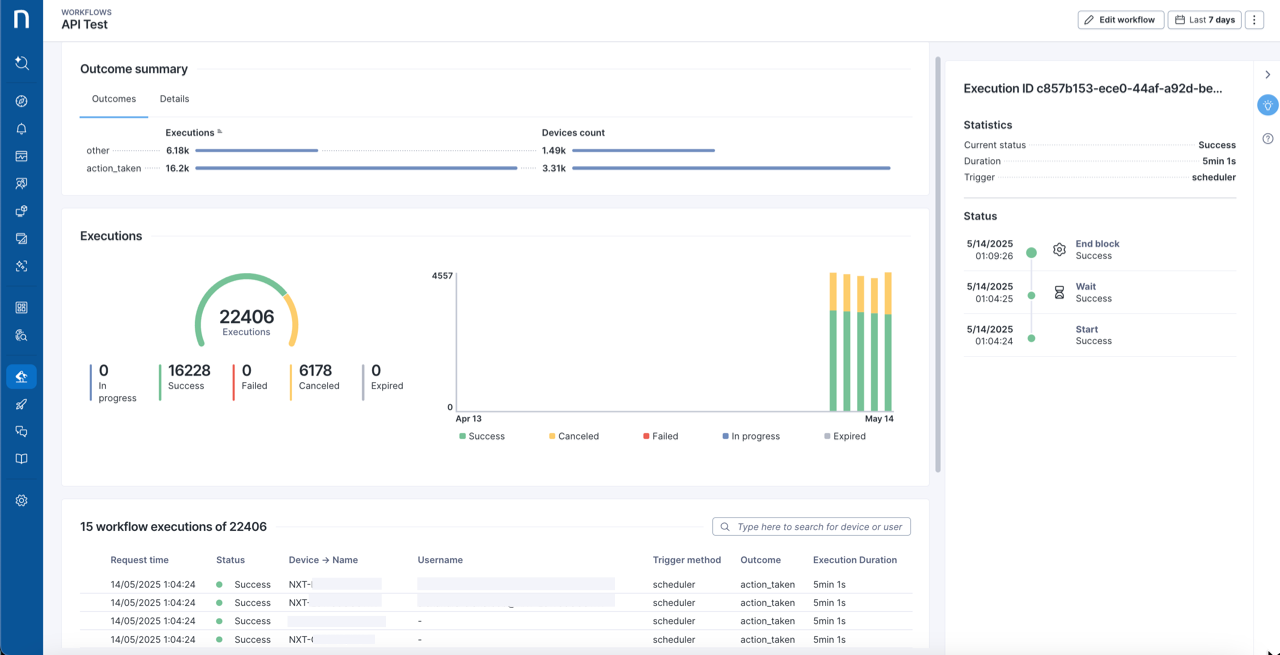Viewport: 1280px width, 655px height.
Task: Open the settings gear at sidebar bottom
Action: pyautogui.click(x=21, y=501)
